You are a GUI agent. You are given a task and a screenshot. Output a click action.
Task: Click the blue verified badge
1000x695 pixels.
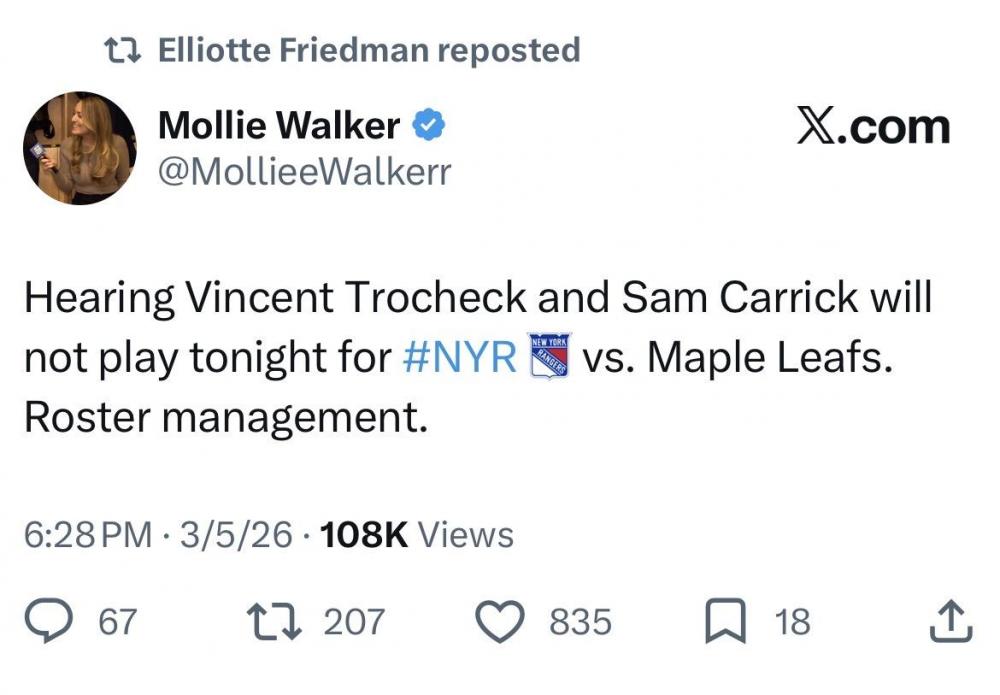pyautogui.click(x=429, y=126)
